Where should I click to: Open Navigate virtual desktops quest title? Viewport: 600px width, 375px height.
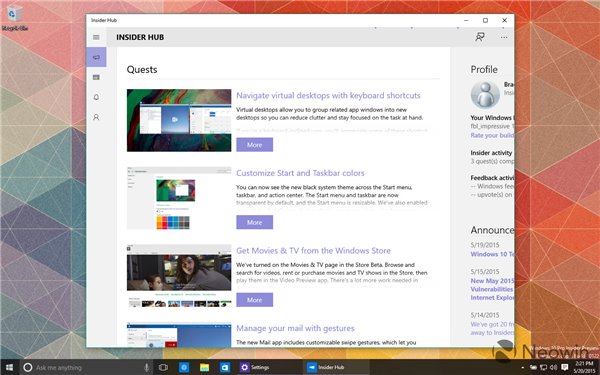[328, 96]
